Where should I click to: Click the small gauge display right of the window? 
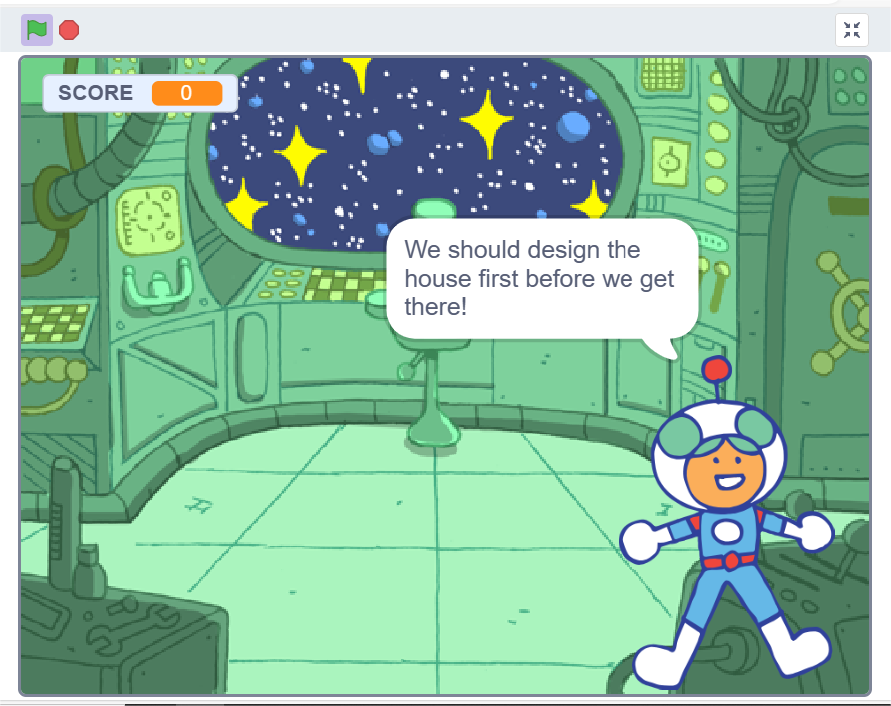point(669,160)
